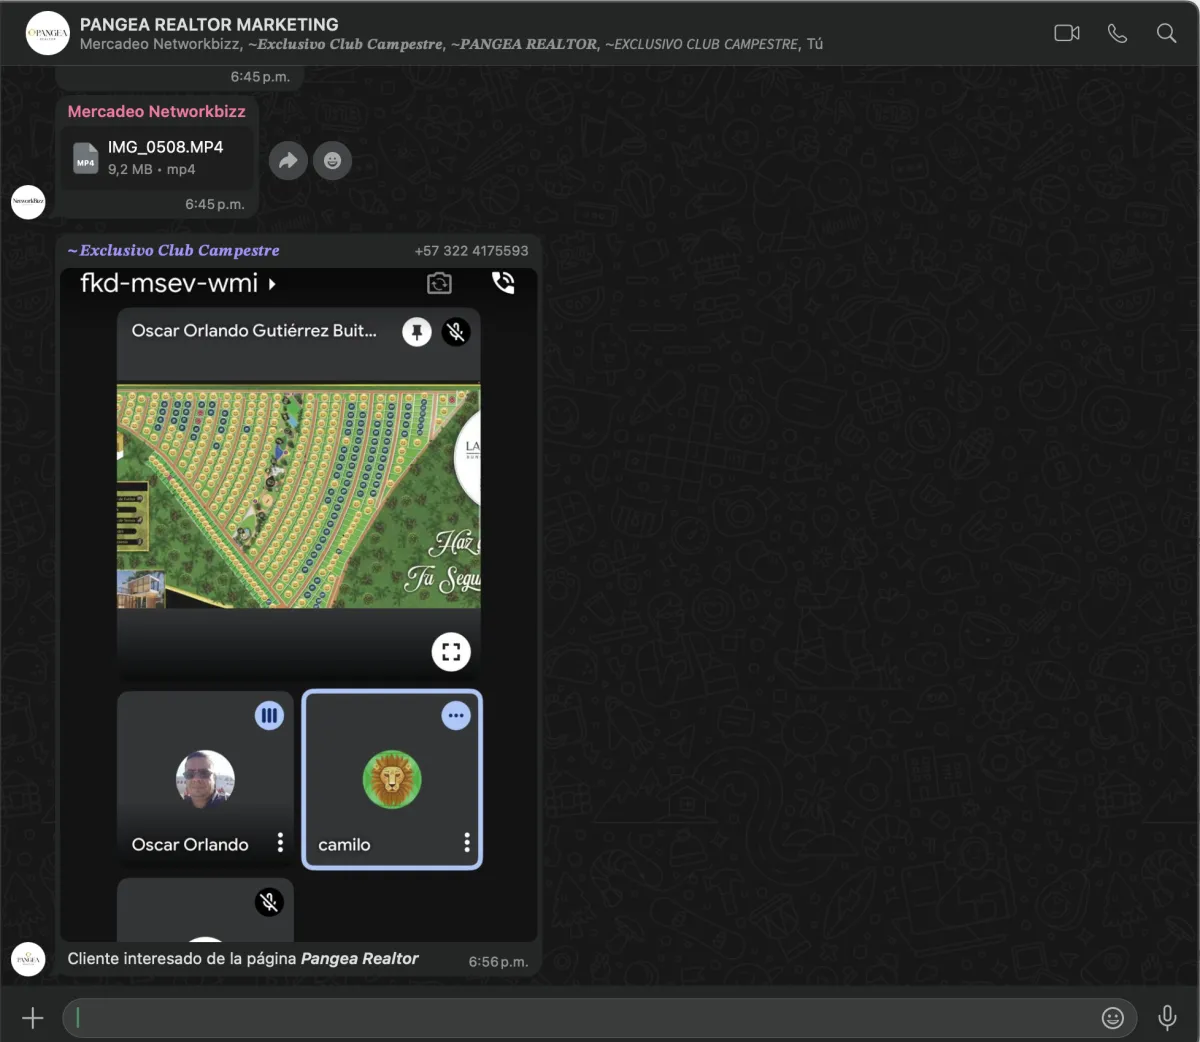
Task: Open search in the chat
Action: pyautogui.click(x=1166, y=33)
